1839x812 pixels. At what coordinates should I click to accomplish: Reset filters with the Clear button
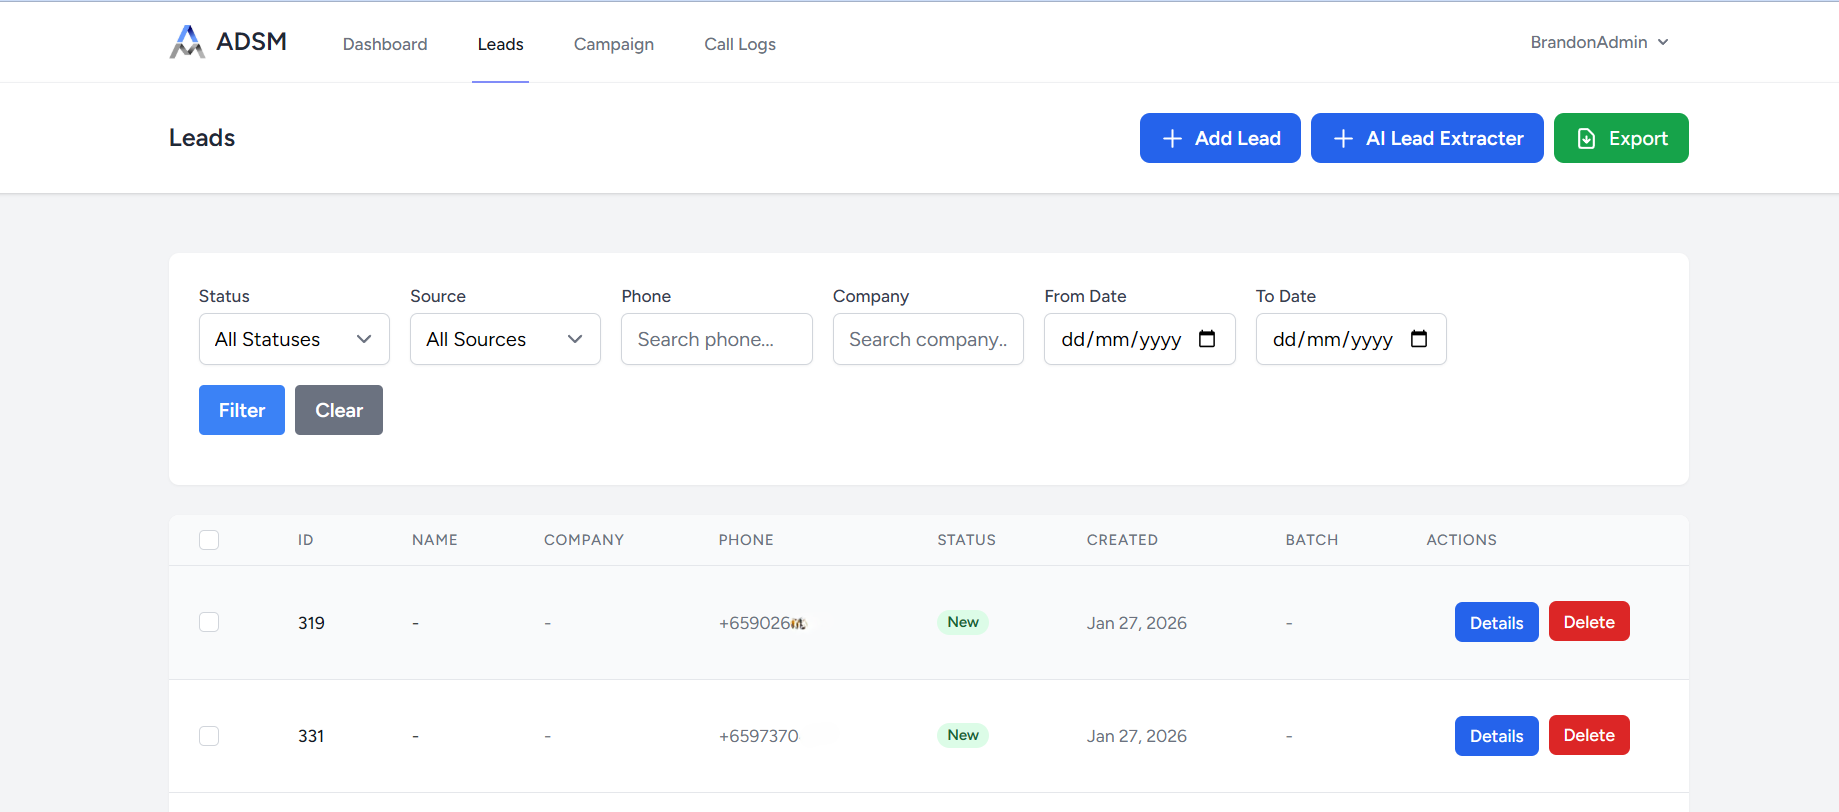pyautogui.click(x=339, y=410)
